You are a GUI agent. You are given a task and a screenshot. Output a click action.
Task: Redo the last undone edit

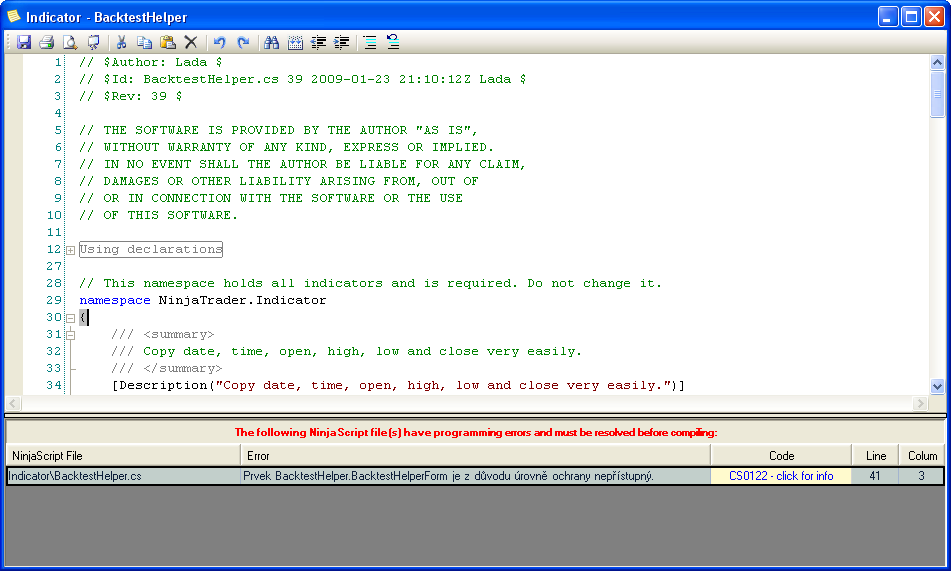243,42
